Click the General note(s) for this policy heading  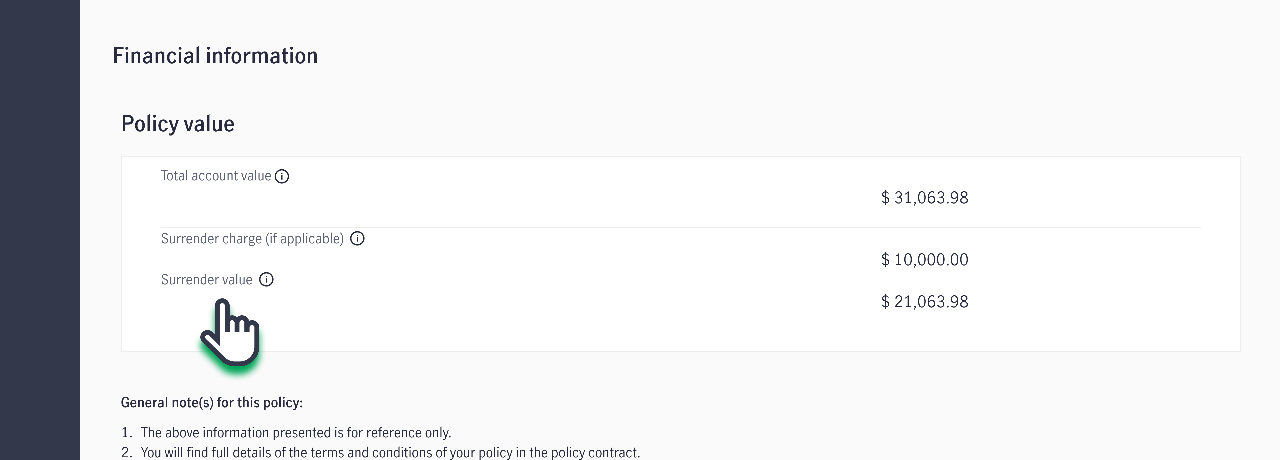[212, 403]
